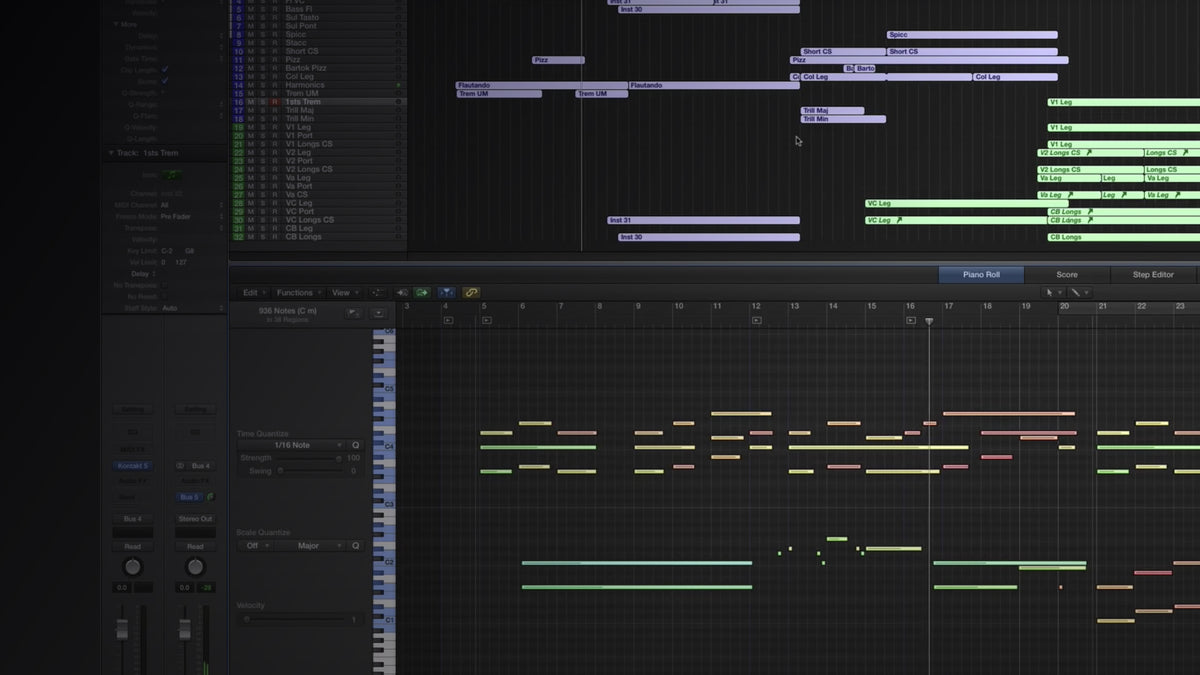The width and height of the screenshot is (1200, 675).
Task: Open the Edit menu in piano roll
Action: 254,293
